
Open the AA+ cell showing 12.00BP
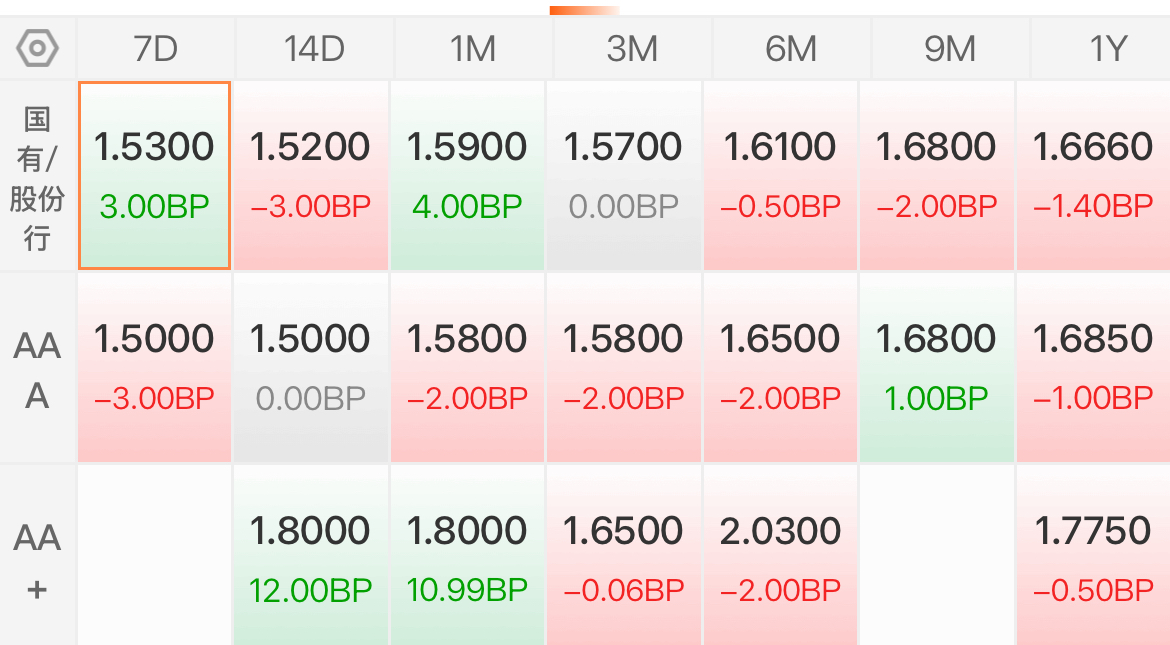point(310,556)
